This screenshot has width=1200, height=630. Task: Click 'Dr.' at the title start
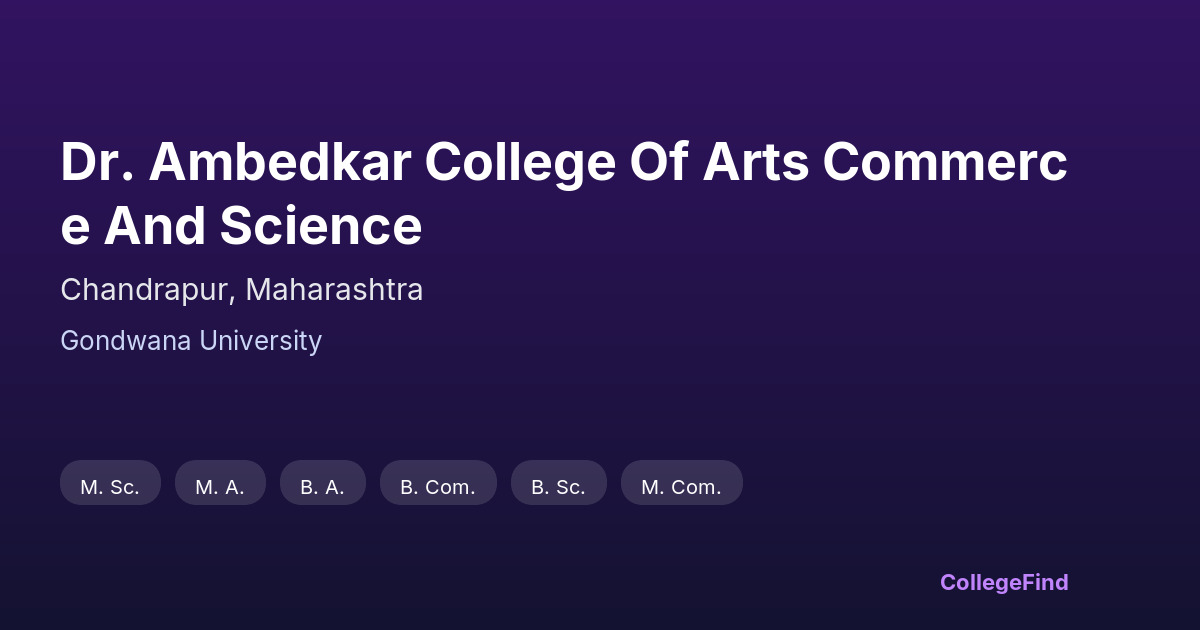pyautogui.click(x=96, y=162)
